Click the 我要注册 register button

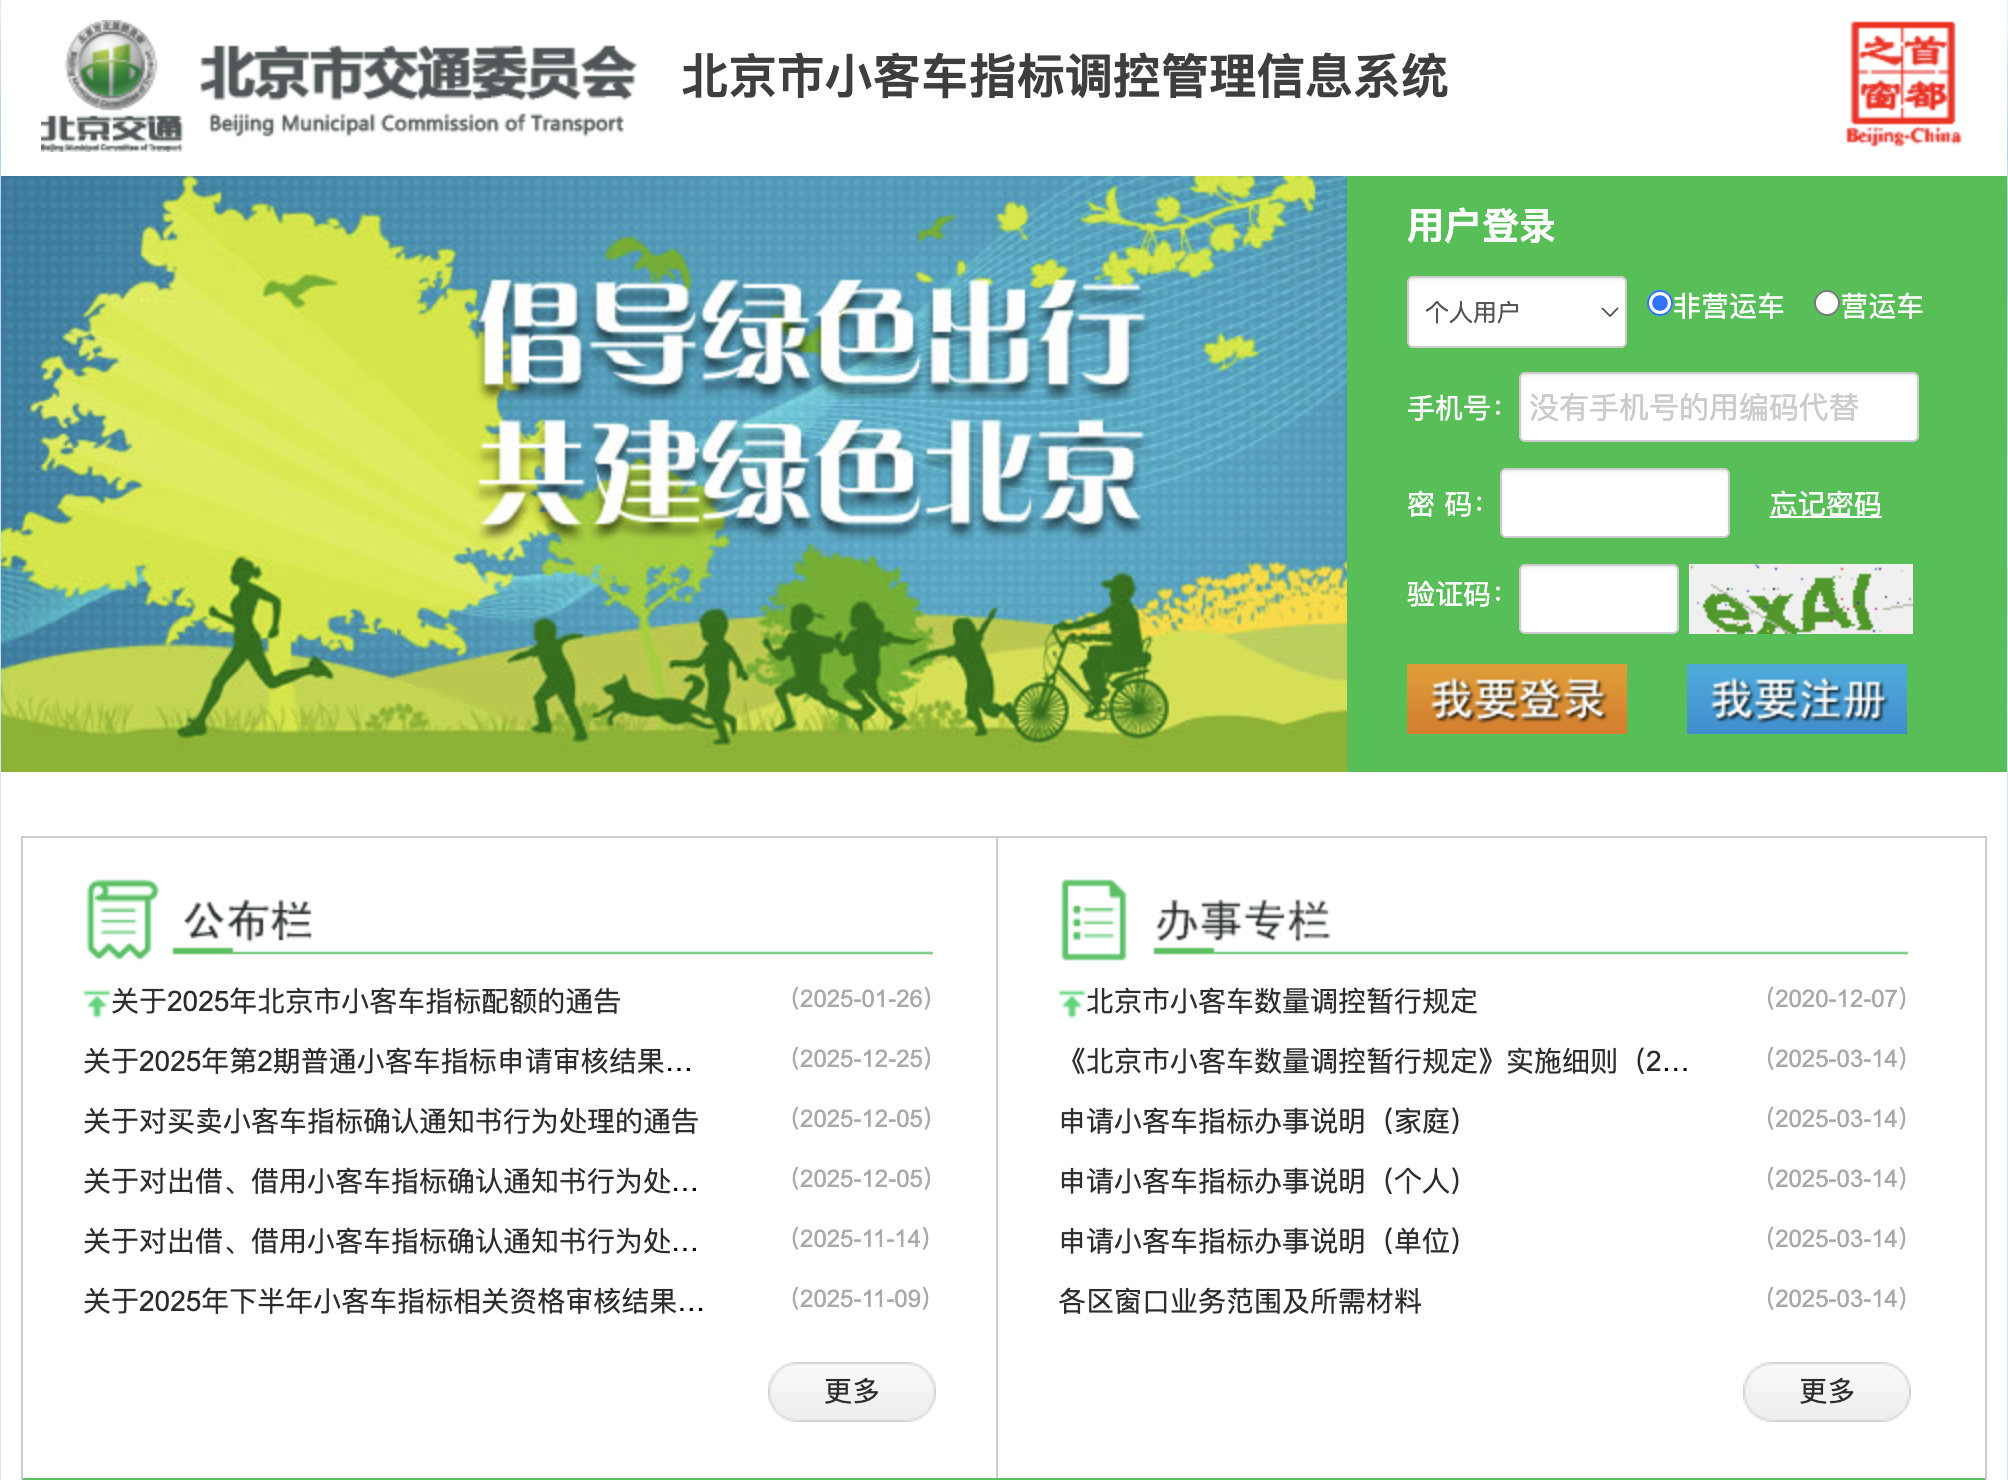point(1796,699)
